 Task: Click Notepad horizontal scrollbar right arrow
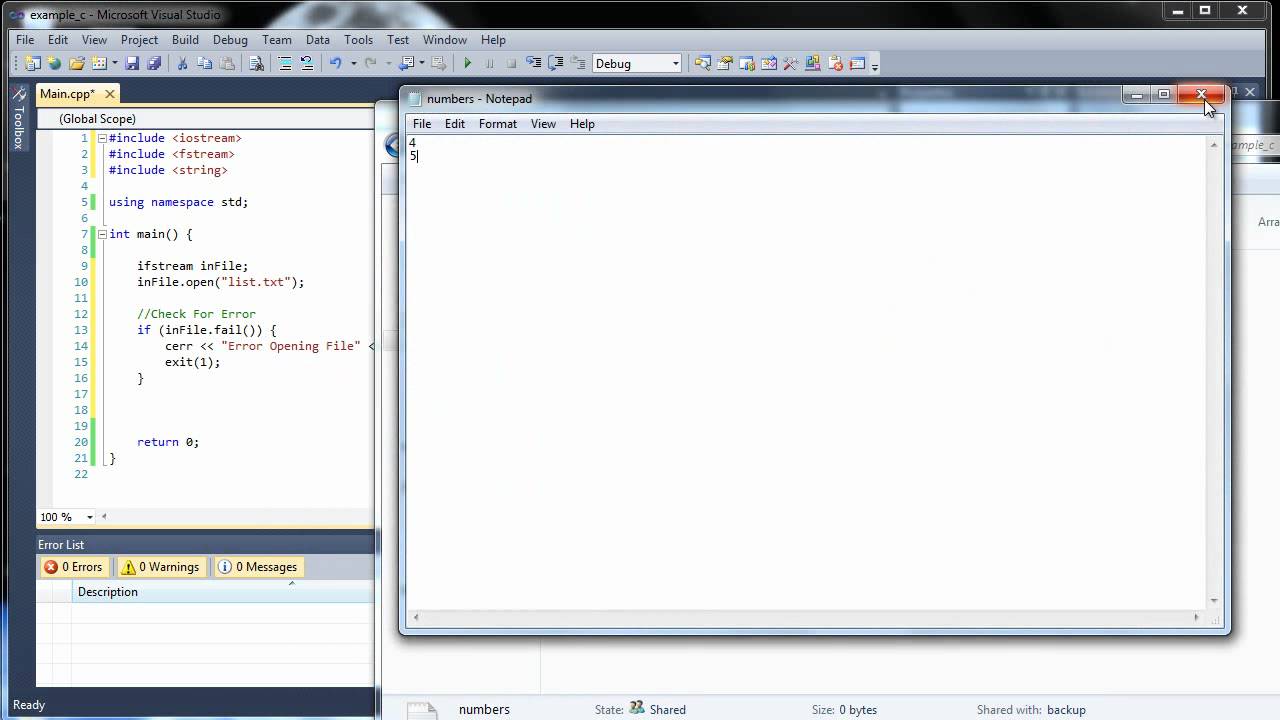(1196, 617)
